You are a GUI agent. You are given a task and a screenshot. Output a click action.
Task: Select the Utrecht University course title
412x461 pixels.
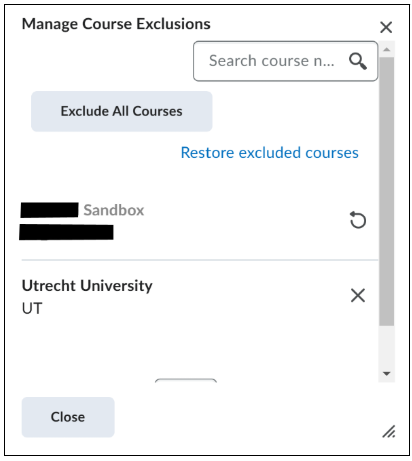point(87,286)
